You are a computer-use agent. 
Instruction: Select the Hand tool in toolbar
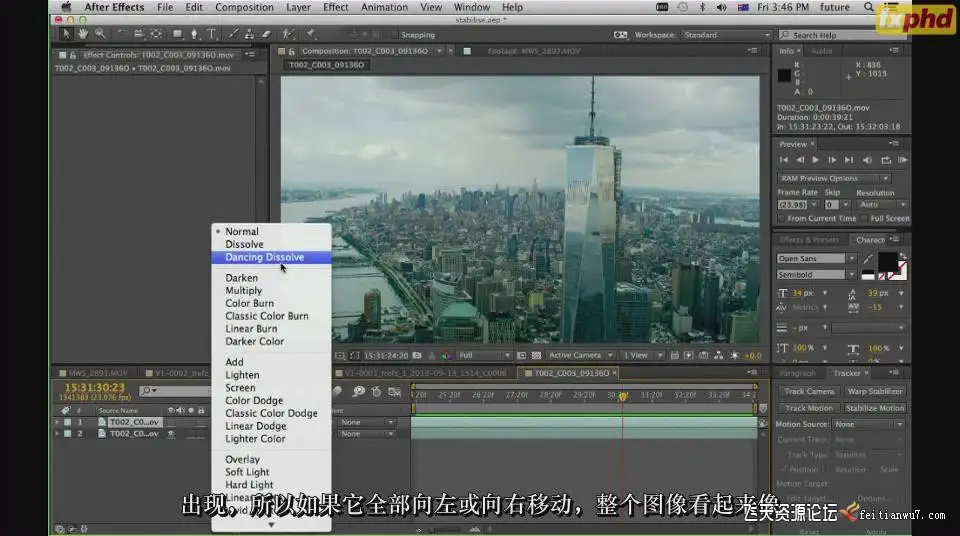coord(83,34)
